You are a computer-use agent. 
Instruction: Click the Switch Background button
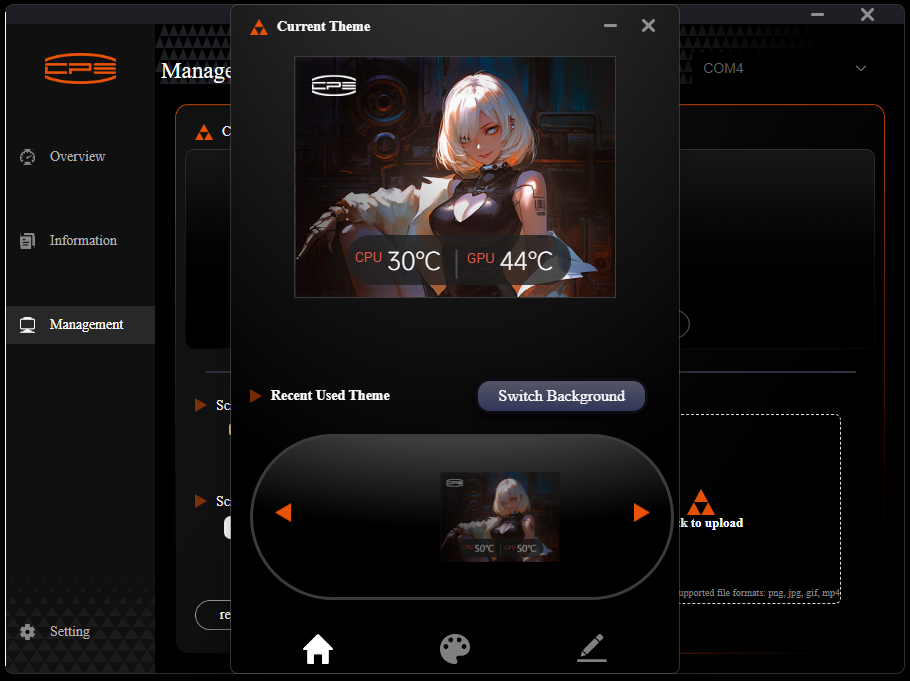[x=561, y=396]
